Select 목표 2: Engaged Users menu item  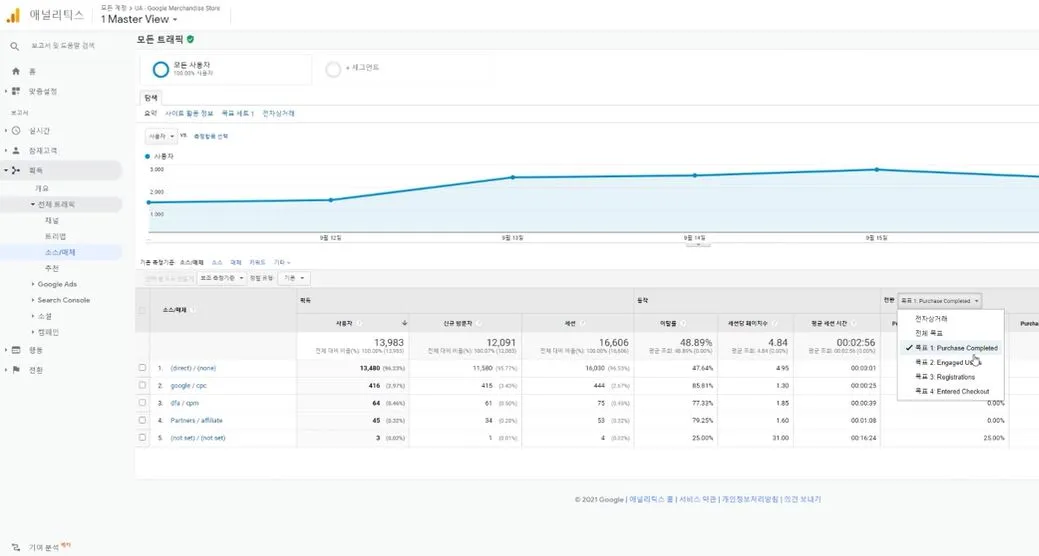pyautogui.click(x=950, y=362)
